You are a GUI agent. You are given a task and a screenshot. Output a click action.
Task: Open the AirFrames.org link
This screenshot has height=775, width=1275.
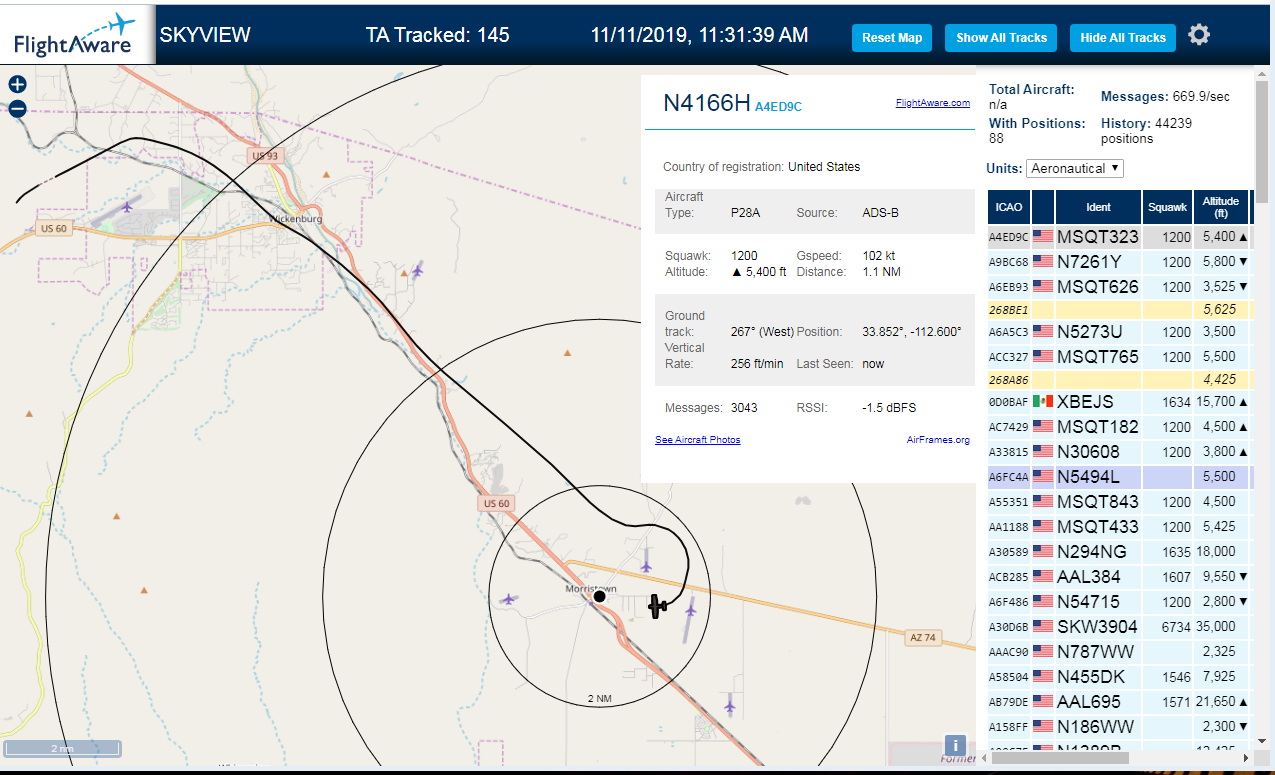(938, 440)
